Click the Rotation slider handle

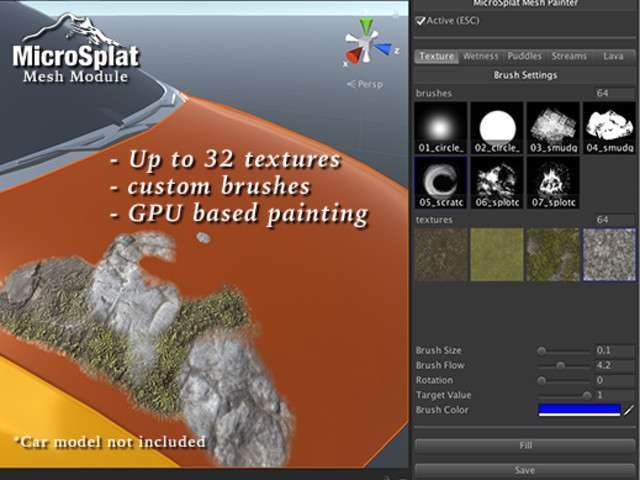coord(542,380)
